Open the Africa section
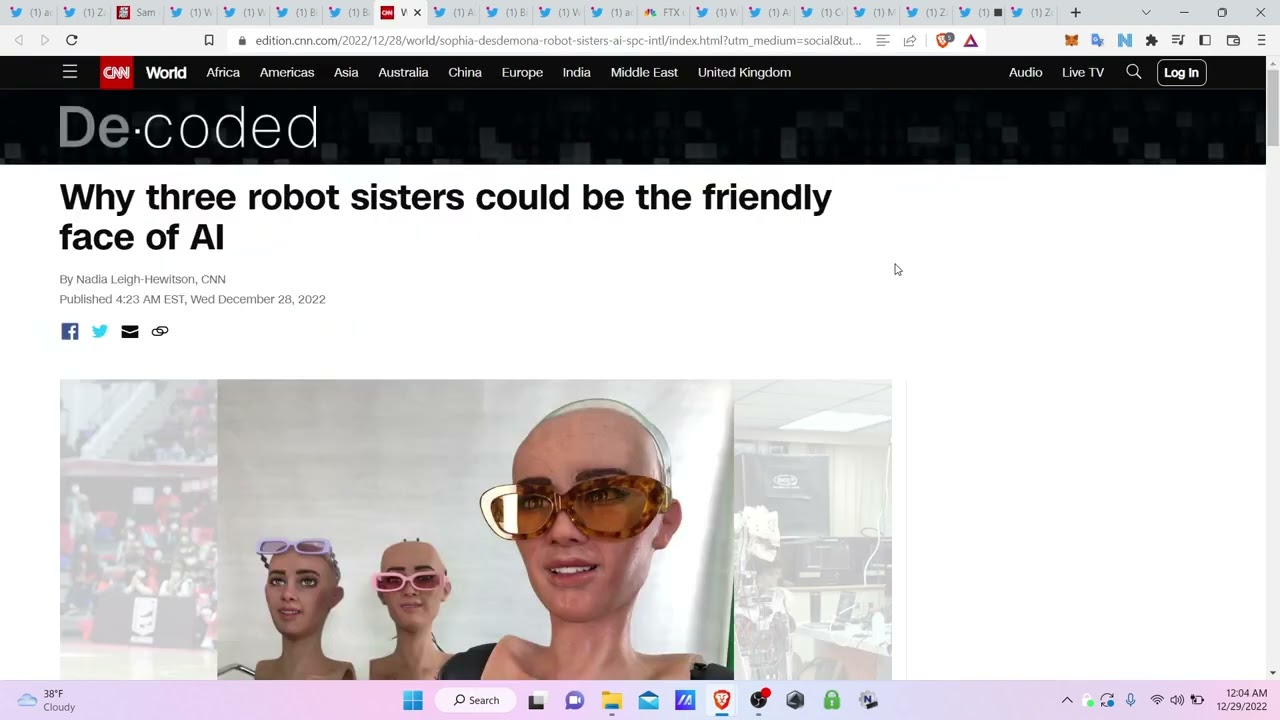1280x720 pixels. 223,72
